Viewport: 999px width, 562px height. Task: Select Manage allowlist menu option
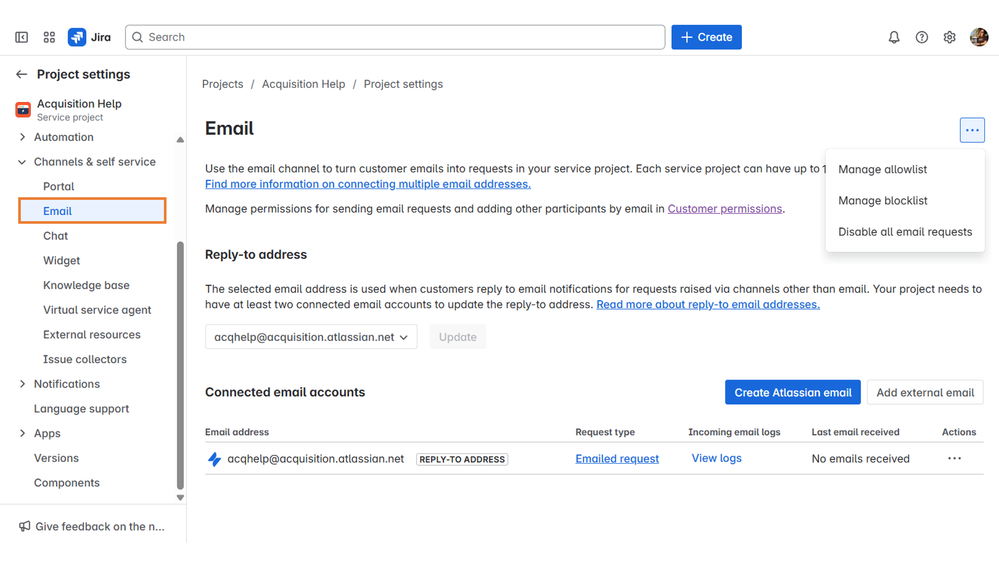click(x=882, y=169)
